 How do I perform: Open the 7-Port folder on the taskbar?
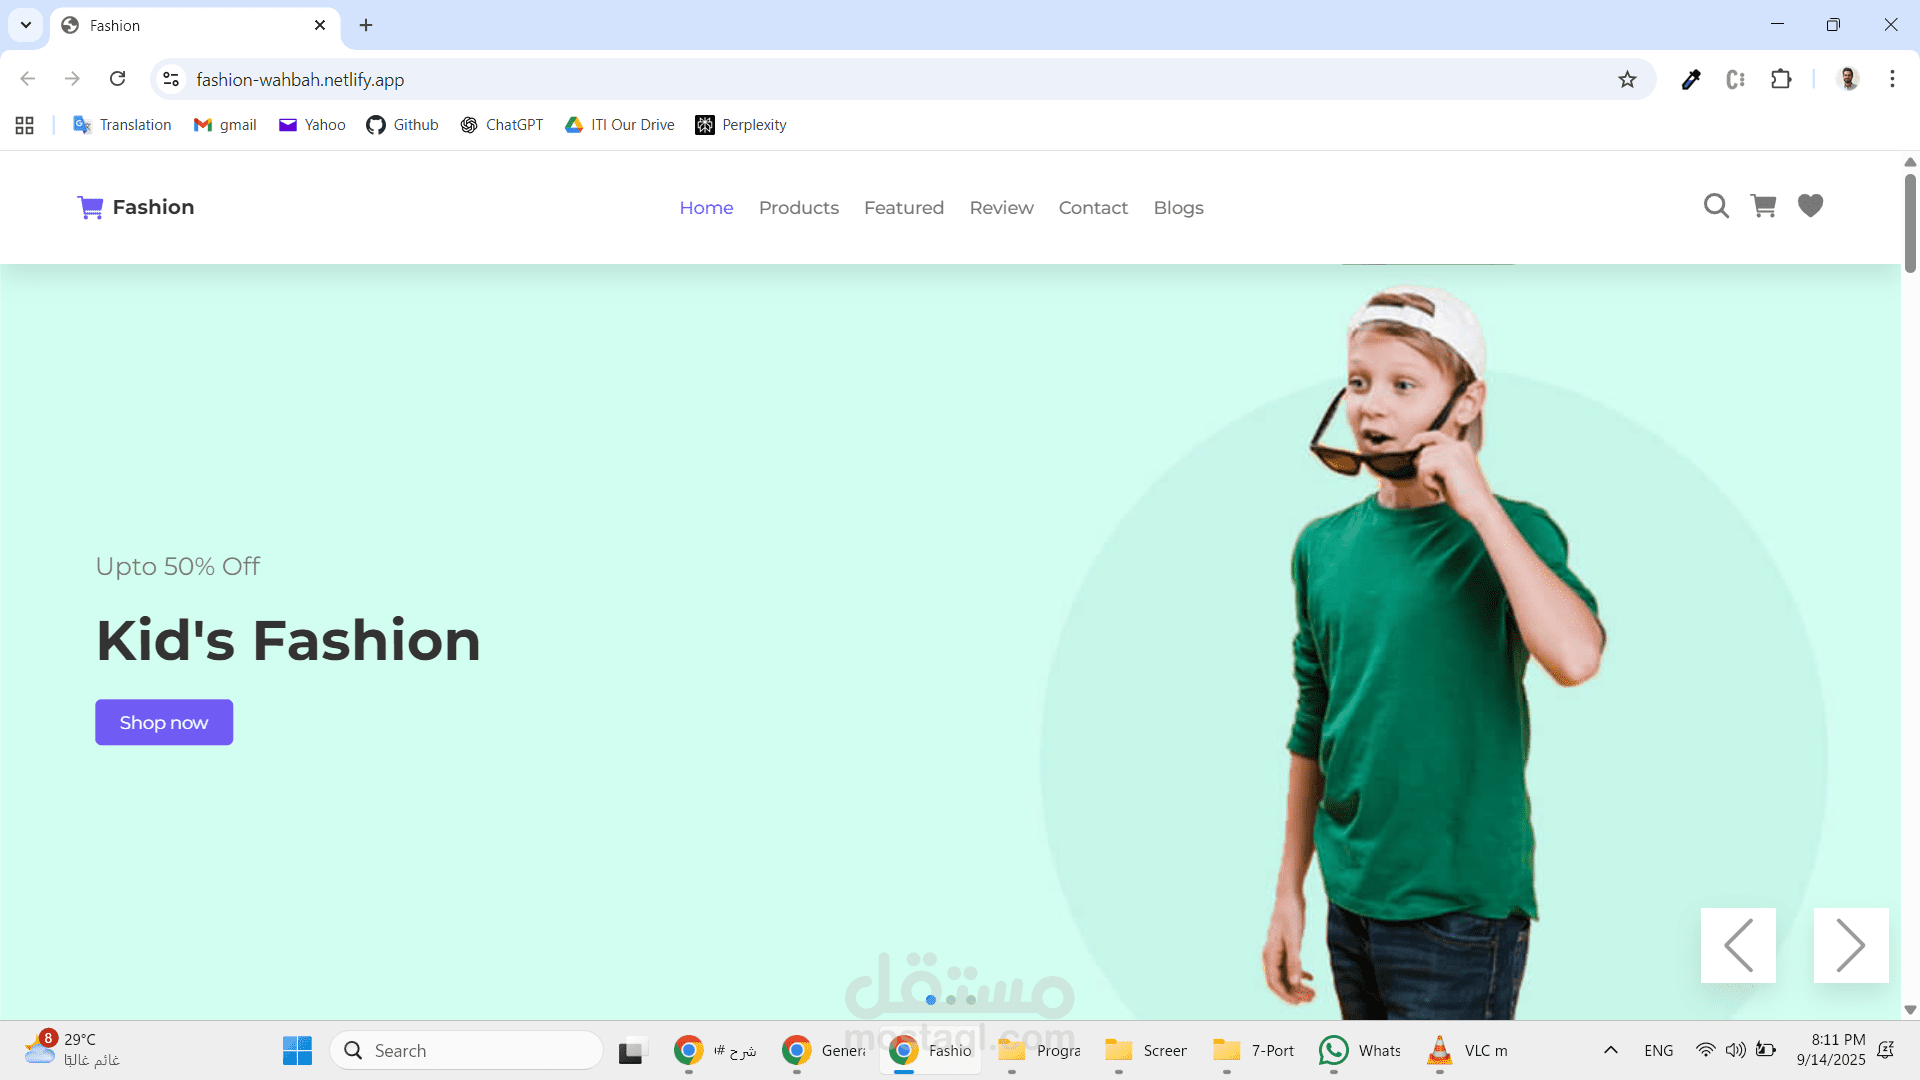[x=1253, y=1050]
